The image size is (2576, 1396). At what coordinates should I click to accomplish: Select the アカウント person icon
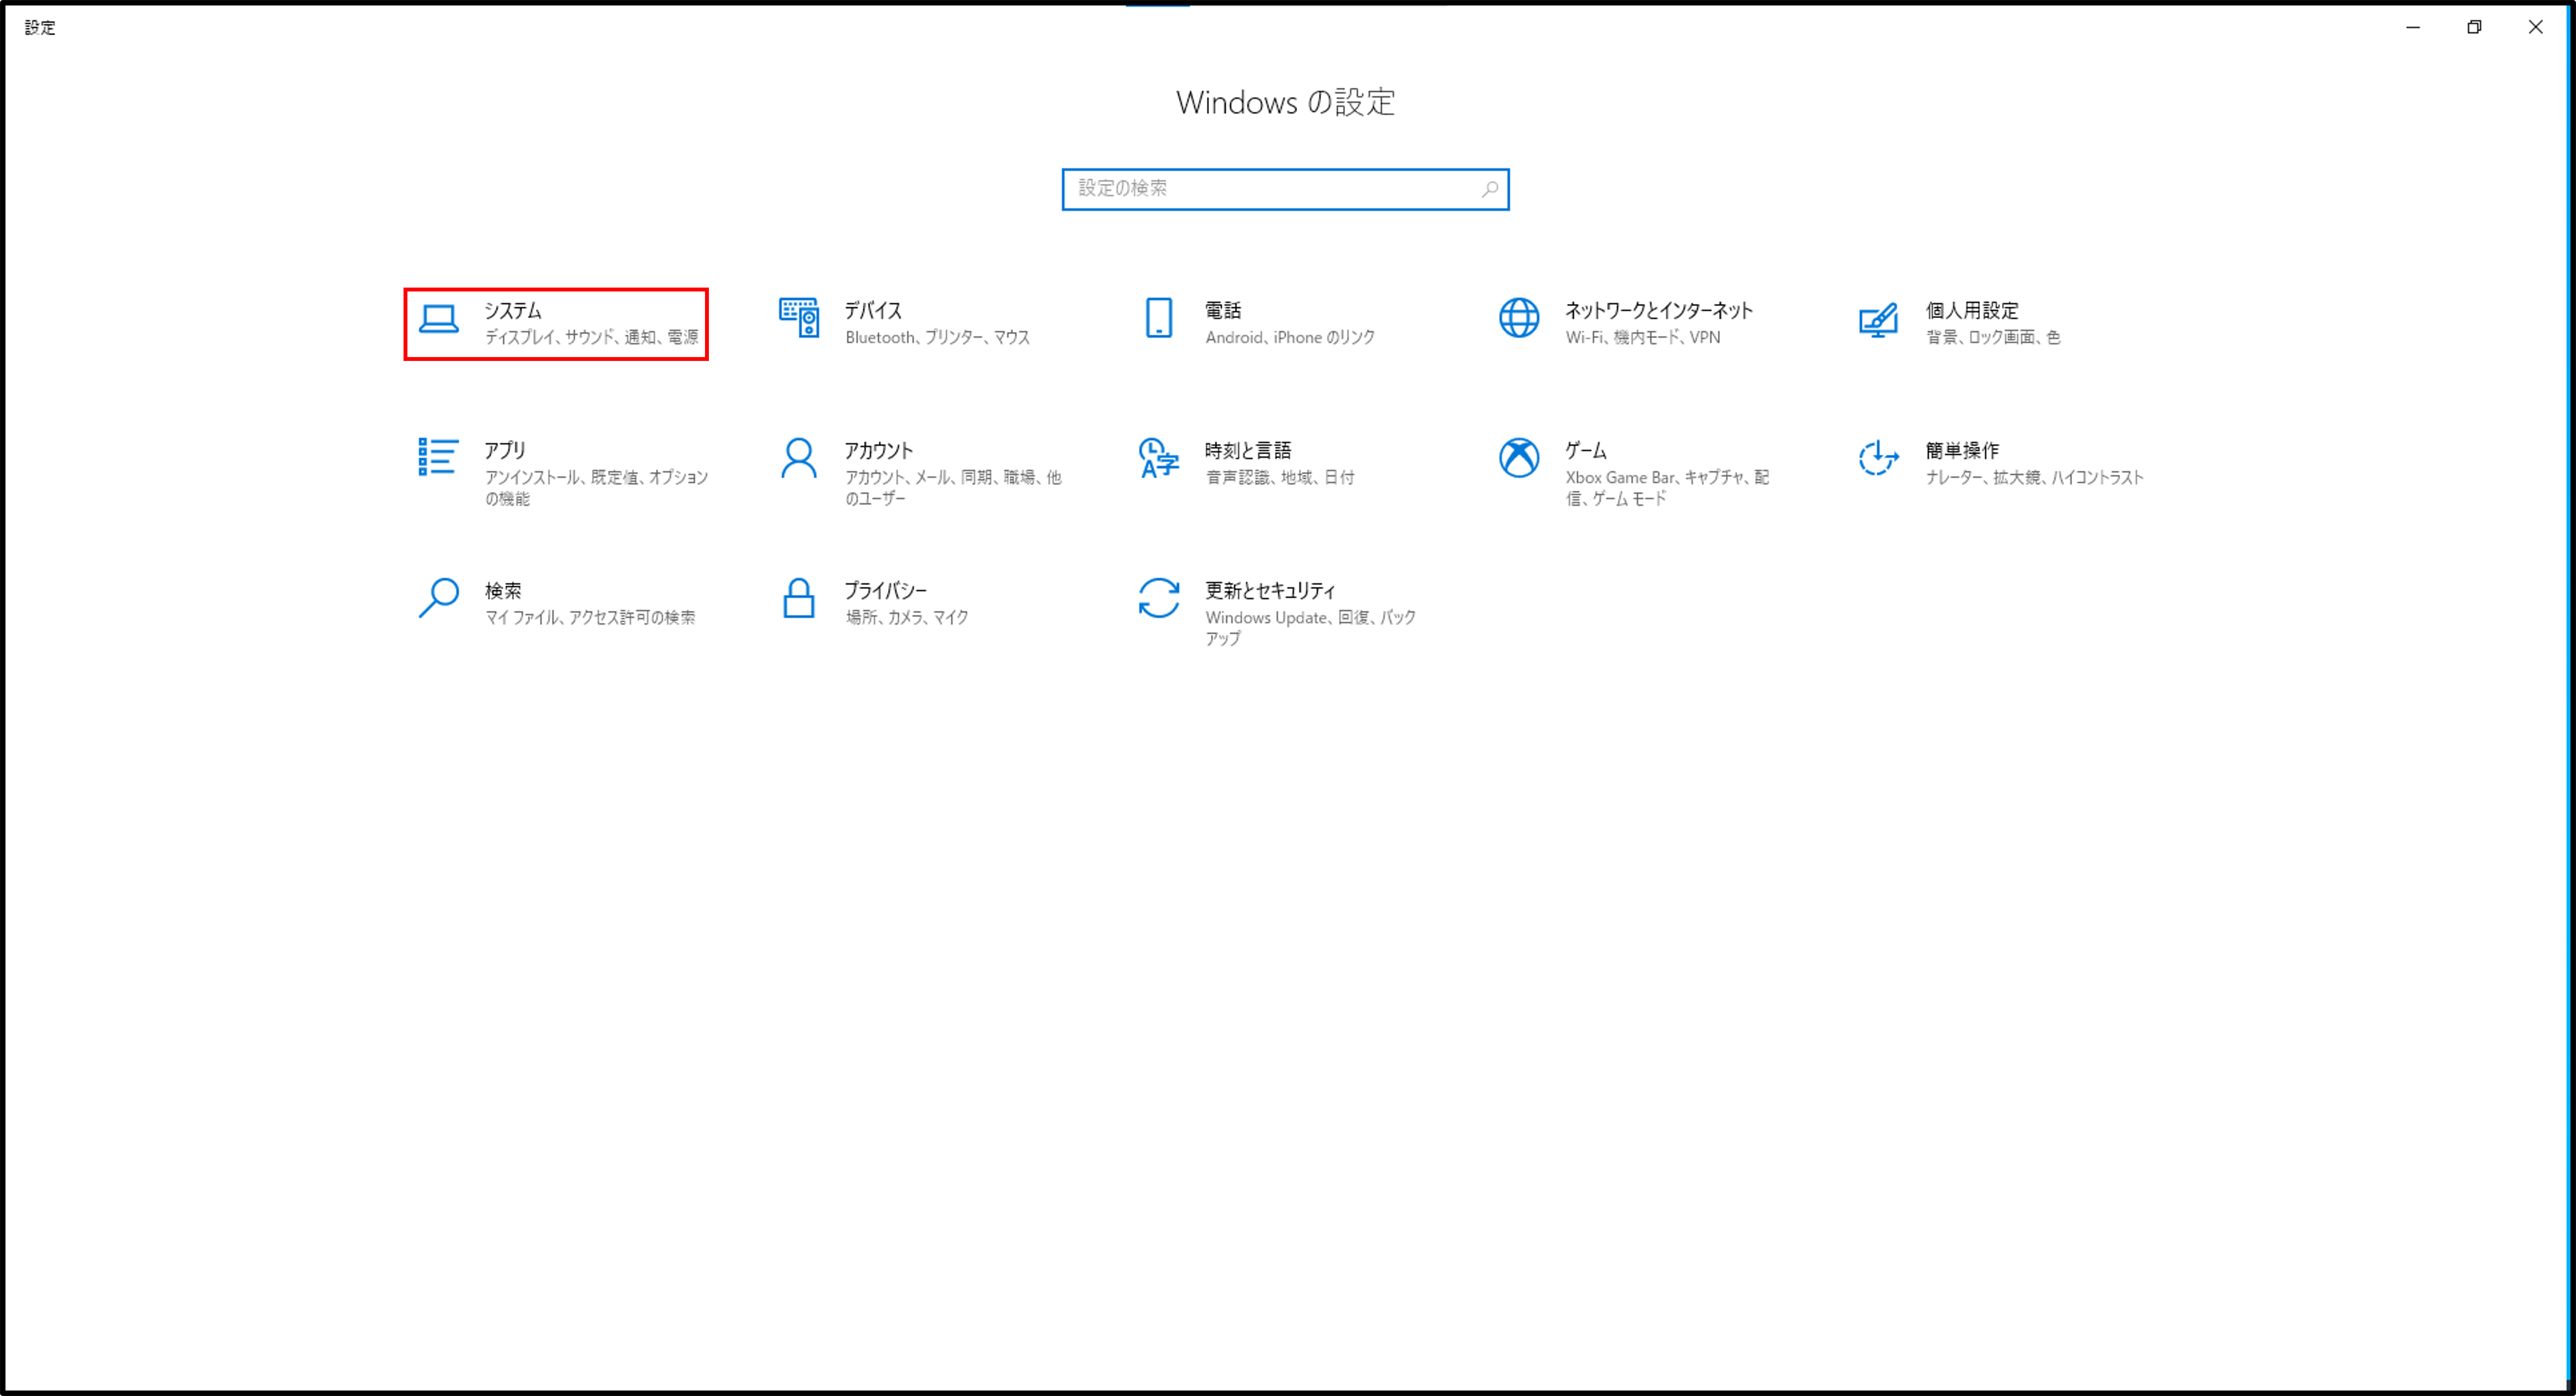(799, 458)
